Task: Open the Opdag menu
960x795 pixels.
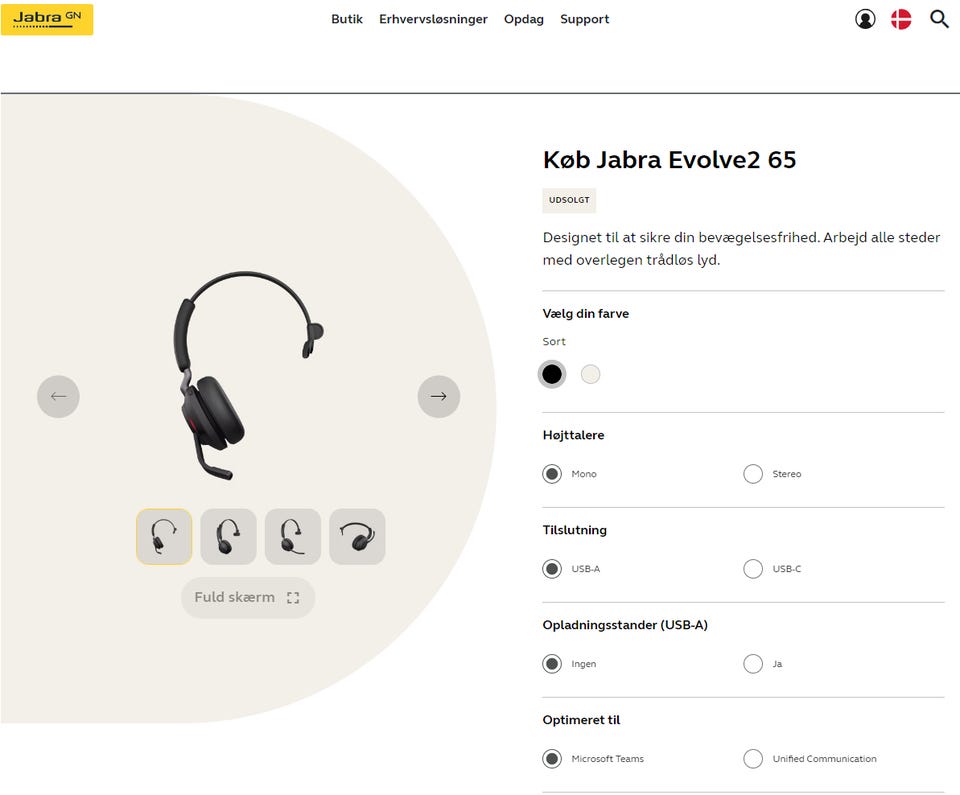Action: pyautogui.click(x=524, y=19)
